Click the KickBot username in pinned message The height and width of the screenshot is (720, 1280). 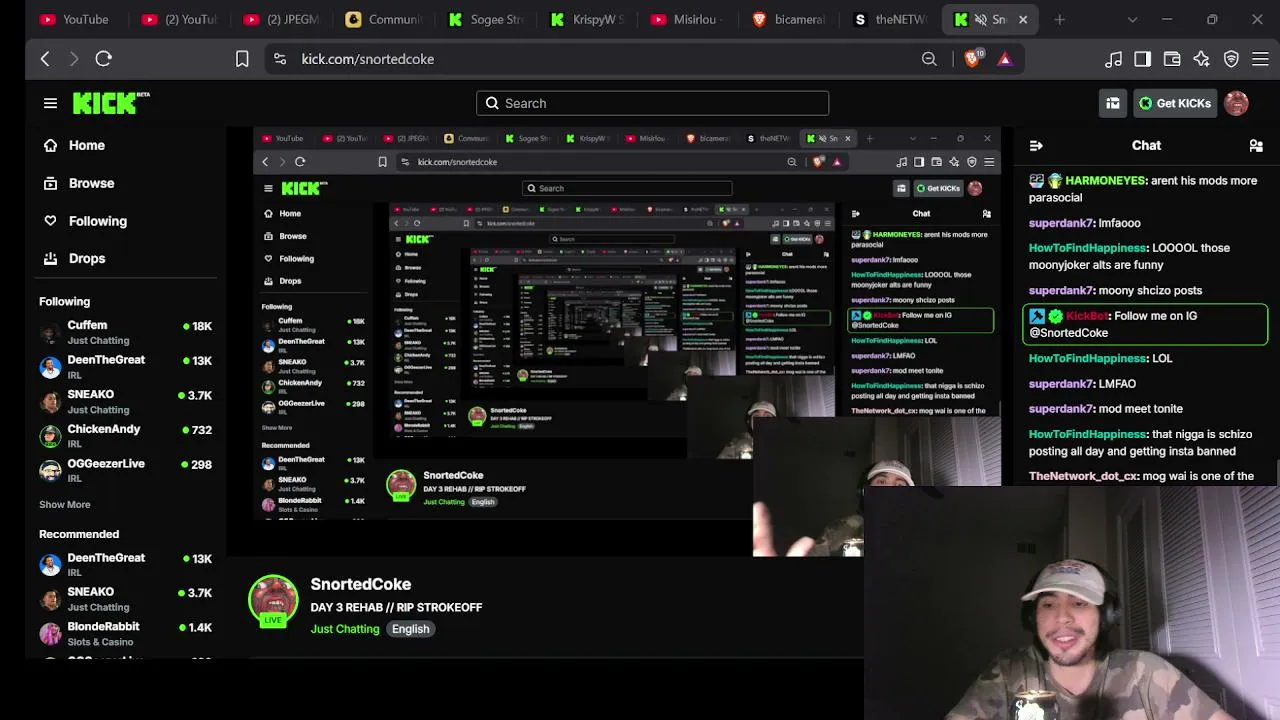coord(1087,316)
